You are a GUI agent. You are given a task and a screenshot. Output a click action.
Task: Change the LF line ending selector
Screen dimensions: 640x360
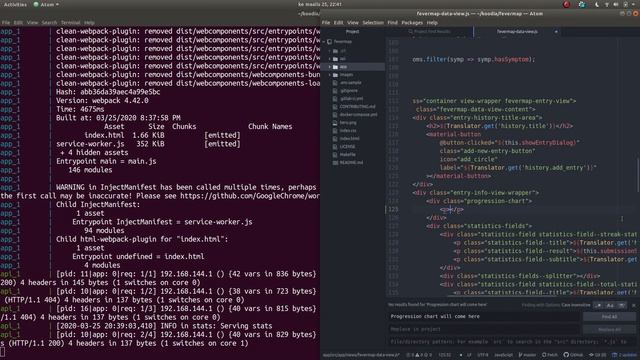469,355
